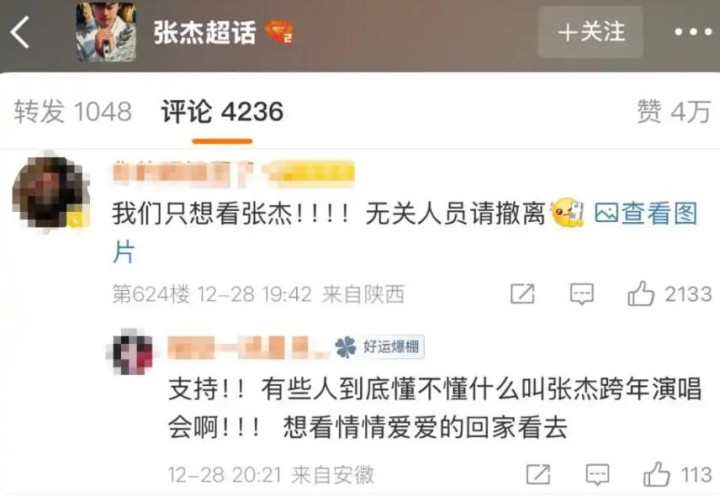Open the three-dots more options menu
Image resolution: width=720 pixels, height=496 pixels.
coord(692,32)
